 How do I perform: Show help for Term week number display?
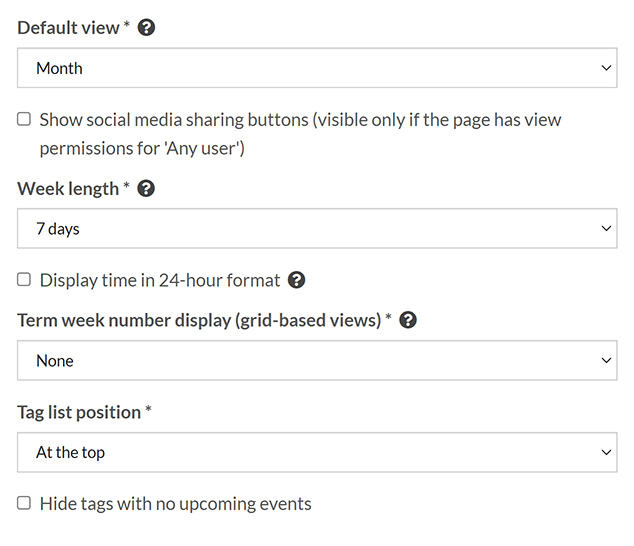pyautogui.click(x=408, y=320)
